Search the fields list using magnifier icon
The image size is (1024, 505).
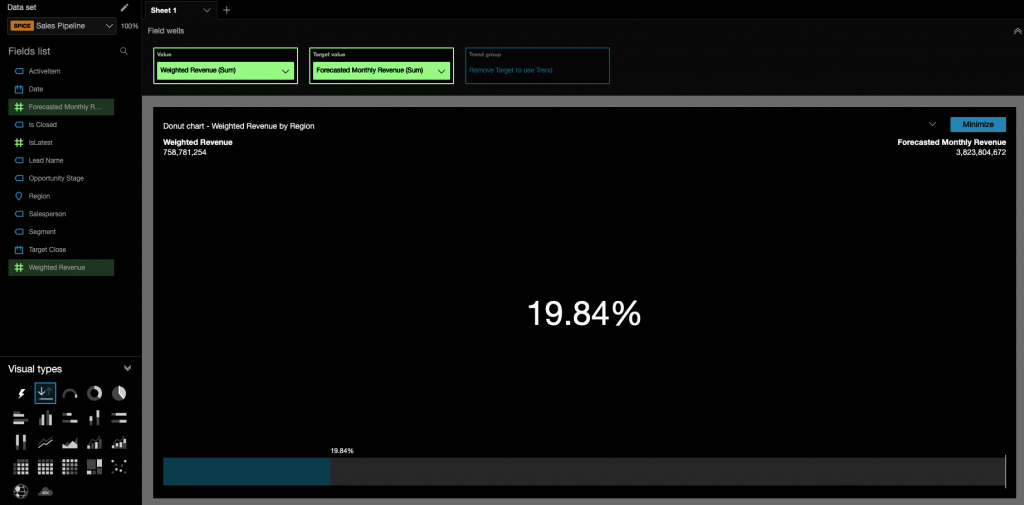point(124,51)
